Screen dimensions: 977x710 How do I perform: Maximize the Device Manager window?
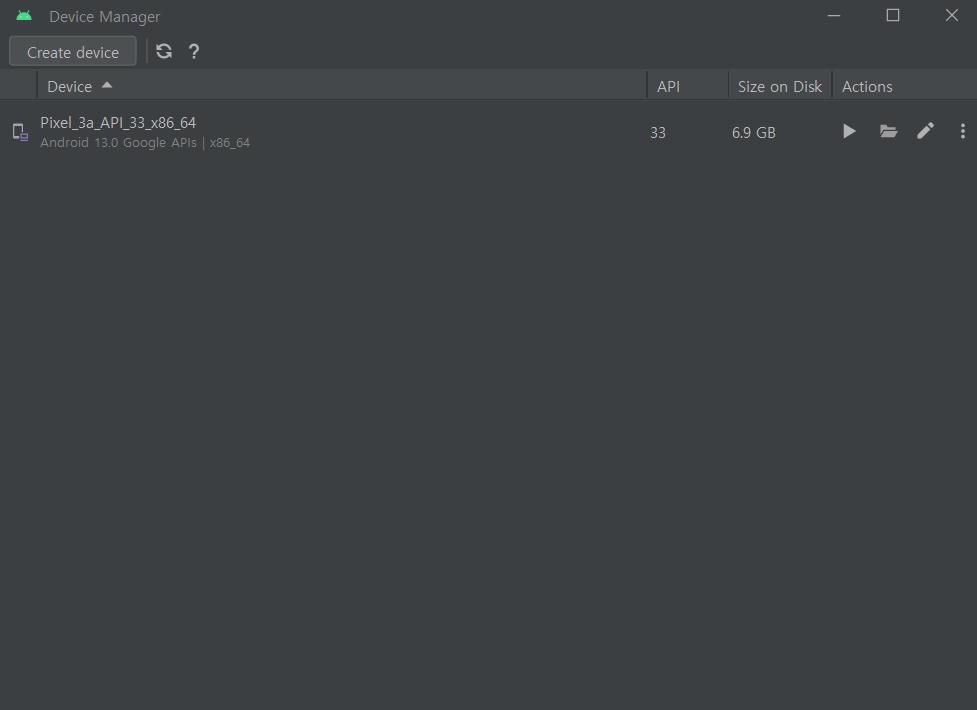tap(893, 16)
